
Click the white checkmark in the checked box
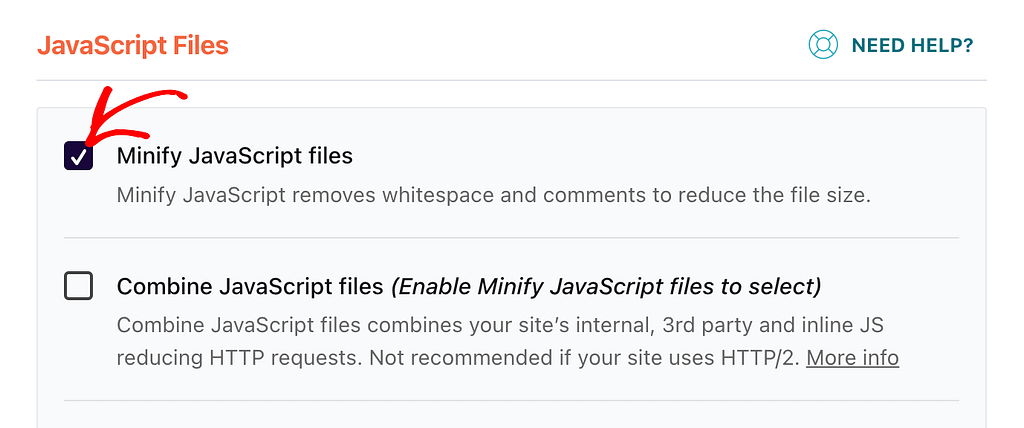[x=78, y=157]
